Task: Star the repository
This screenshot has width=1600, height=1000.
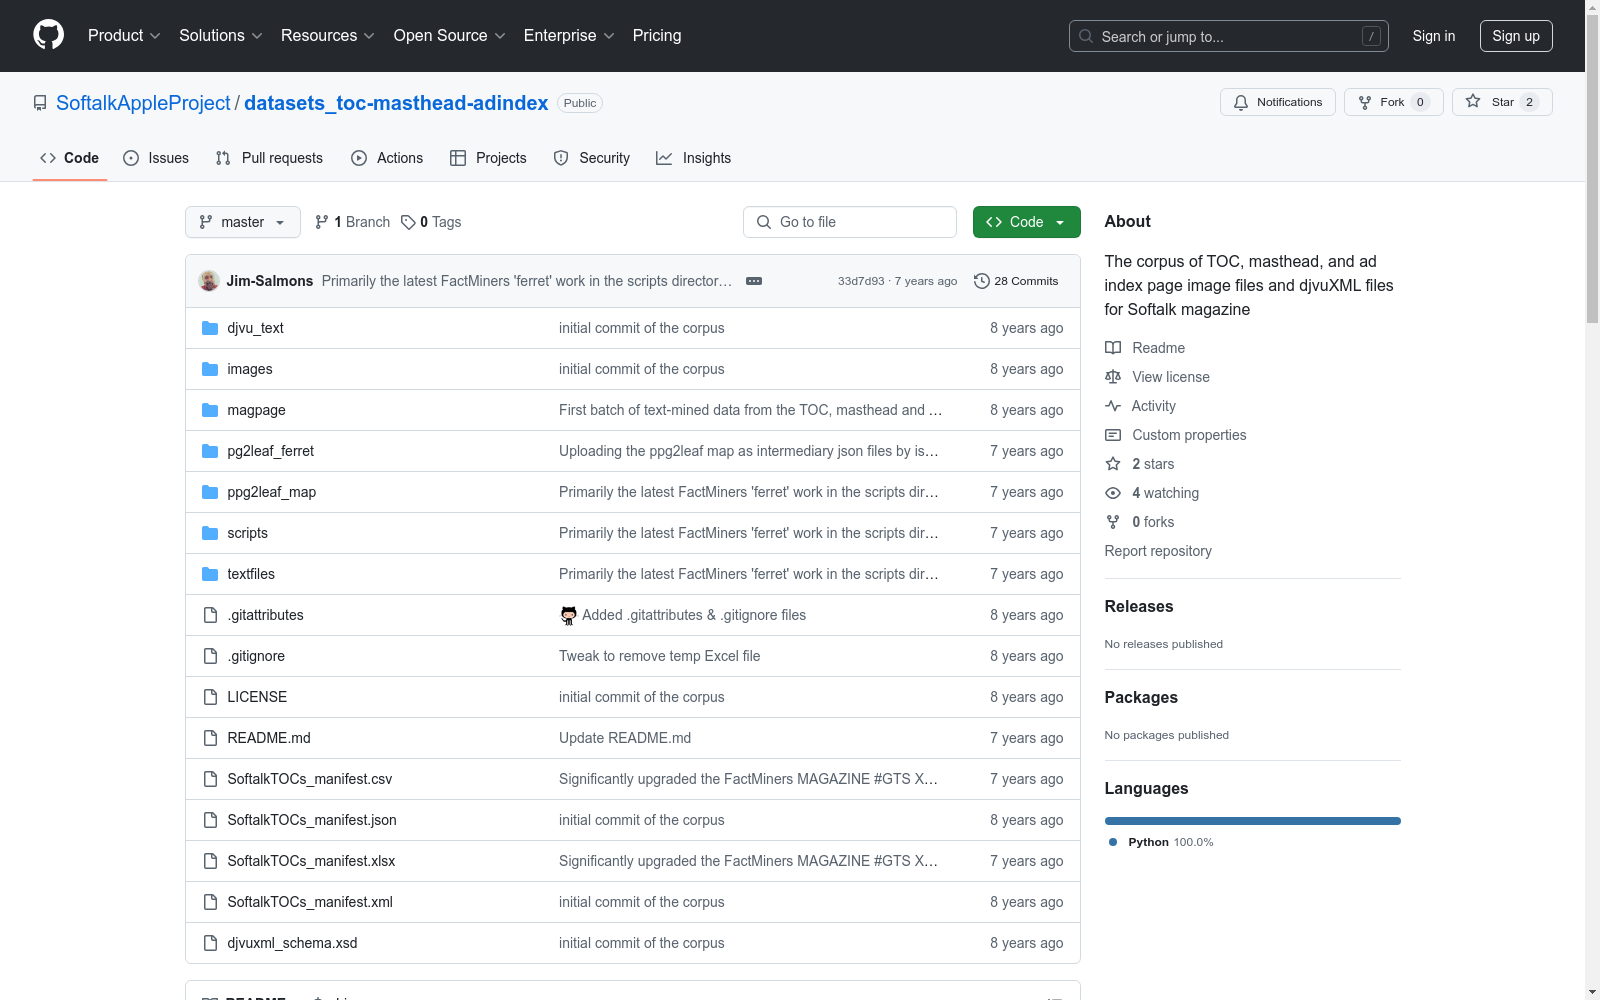Action: click(1502, 102)
